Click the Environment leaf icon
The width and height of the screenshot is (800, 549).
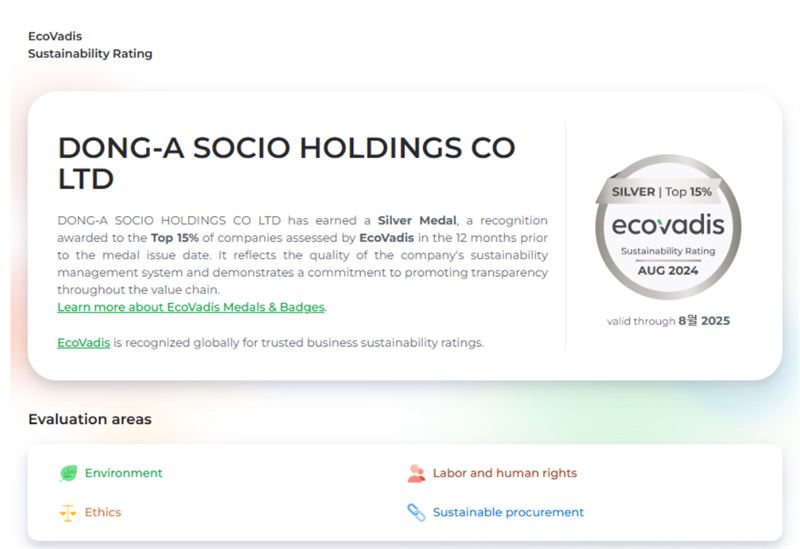tap(68, 473)
